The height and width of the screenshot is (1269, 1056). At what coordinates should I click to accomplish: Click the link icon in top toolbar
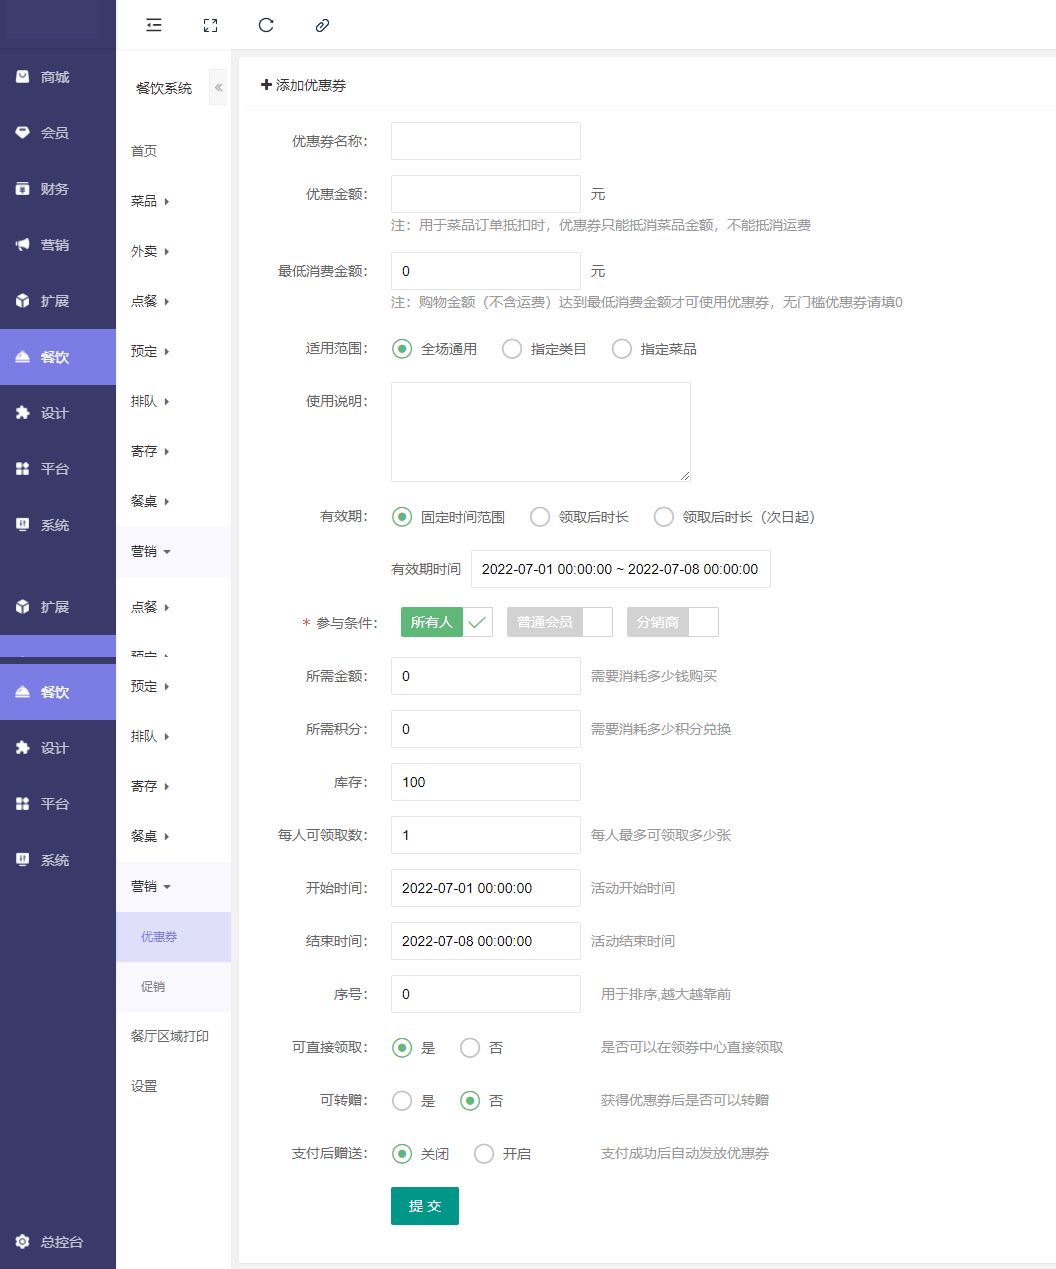[322, 25]
